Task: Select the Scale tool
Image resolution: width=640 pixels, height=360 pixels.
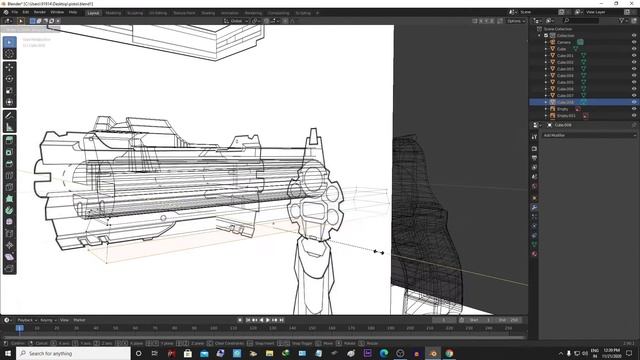Action: tap(9, 91)
